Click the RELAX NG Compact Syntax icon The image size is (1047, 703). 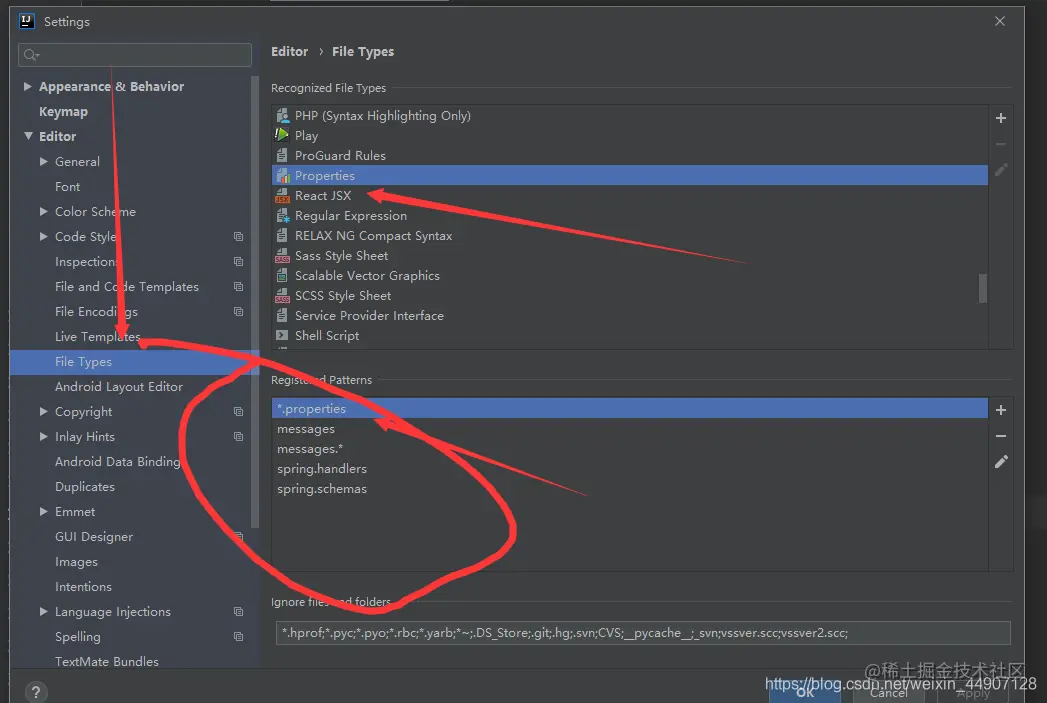(x=282, y=236)
